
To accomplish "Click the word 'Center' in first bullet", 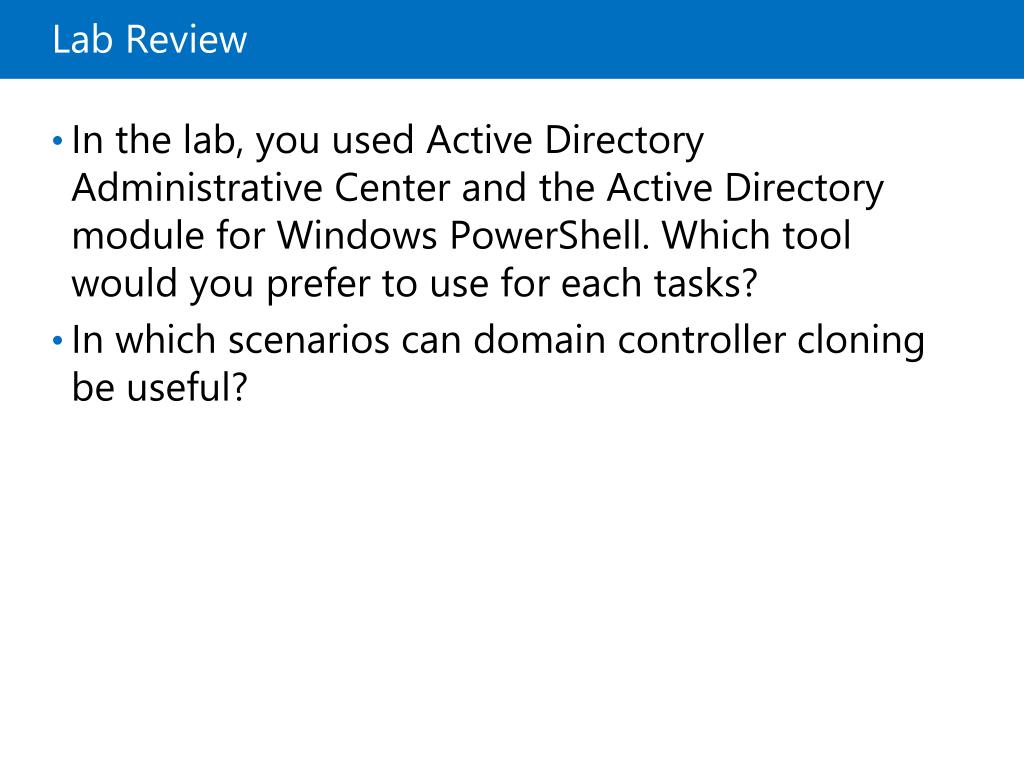I will click(x=392, y=188).
